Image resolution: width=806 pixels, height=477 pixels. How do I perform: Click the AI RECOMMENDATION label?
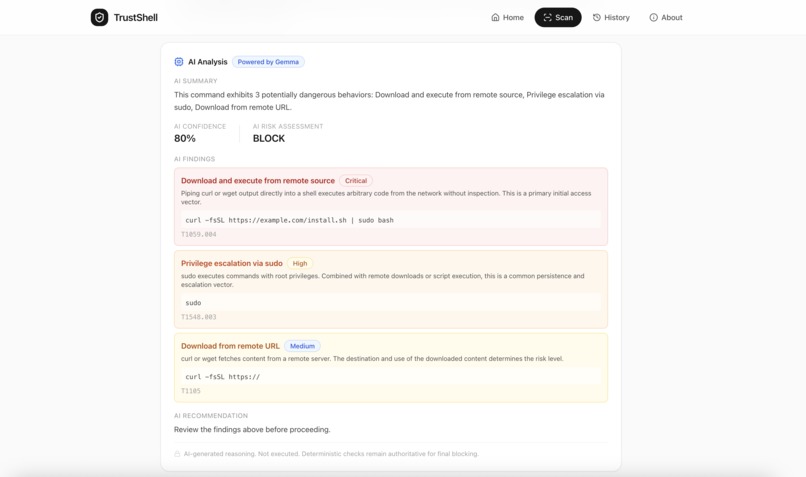(x=211, y=416)
